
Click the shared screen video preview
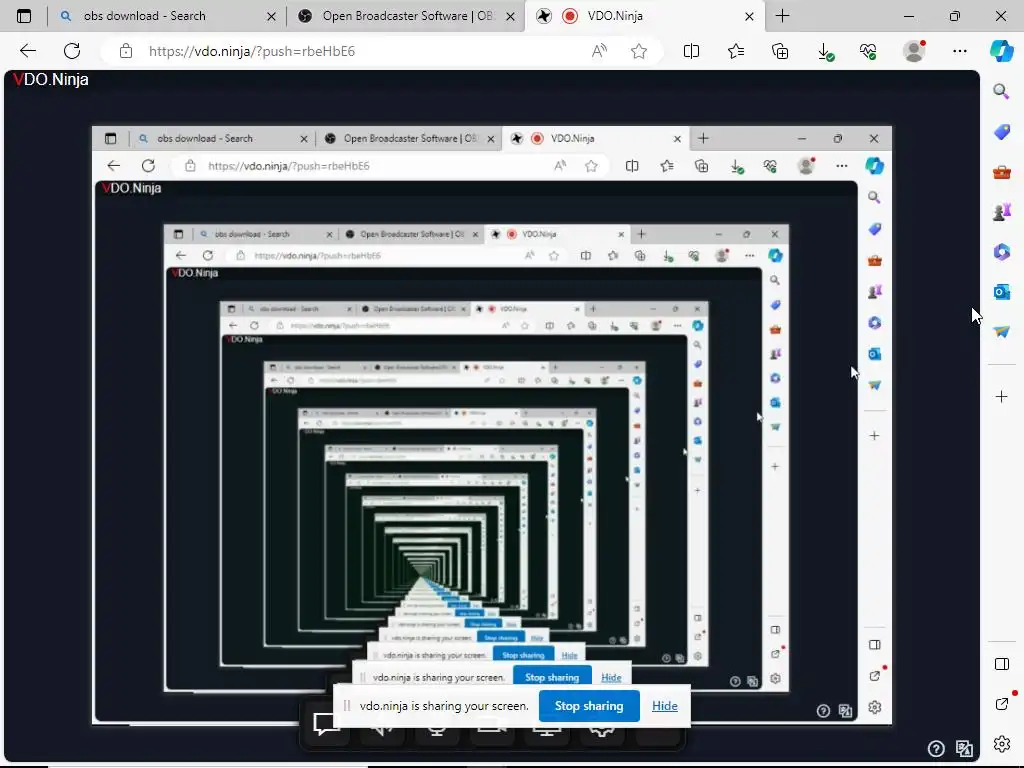[x=492, y=424]
